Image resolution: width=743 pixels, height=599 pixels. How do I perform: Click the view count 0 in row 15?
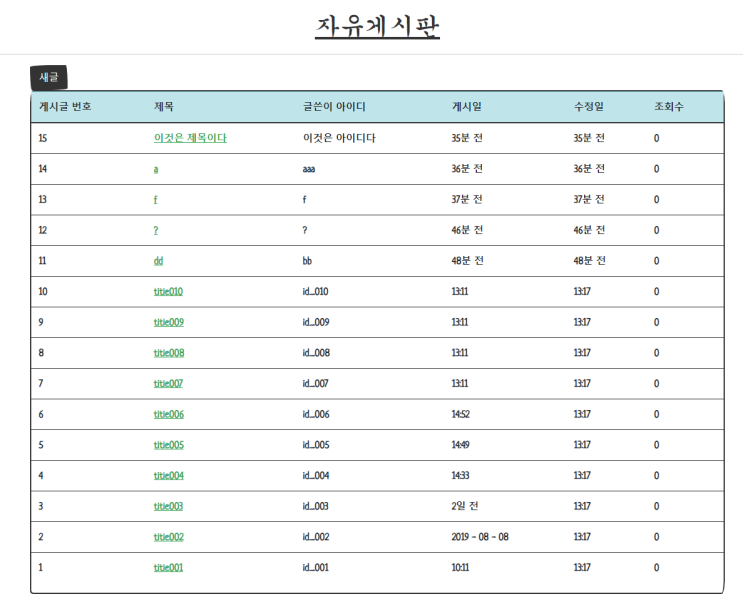tap(656, 138)
